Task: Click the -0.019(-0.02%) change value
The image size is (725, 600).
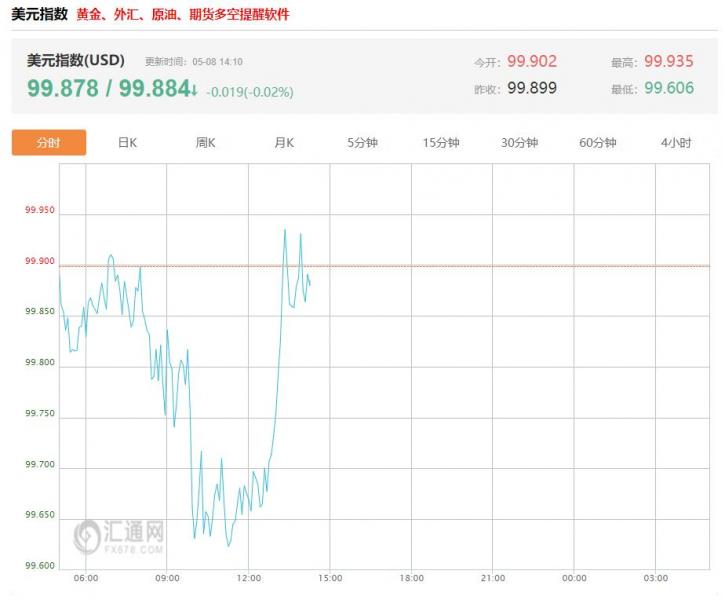Action: tap(250, 92)
